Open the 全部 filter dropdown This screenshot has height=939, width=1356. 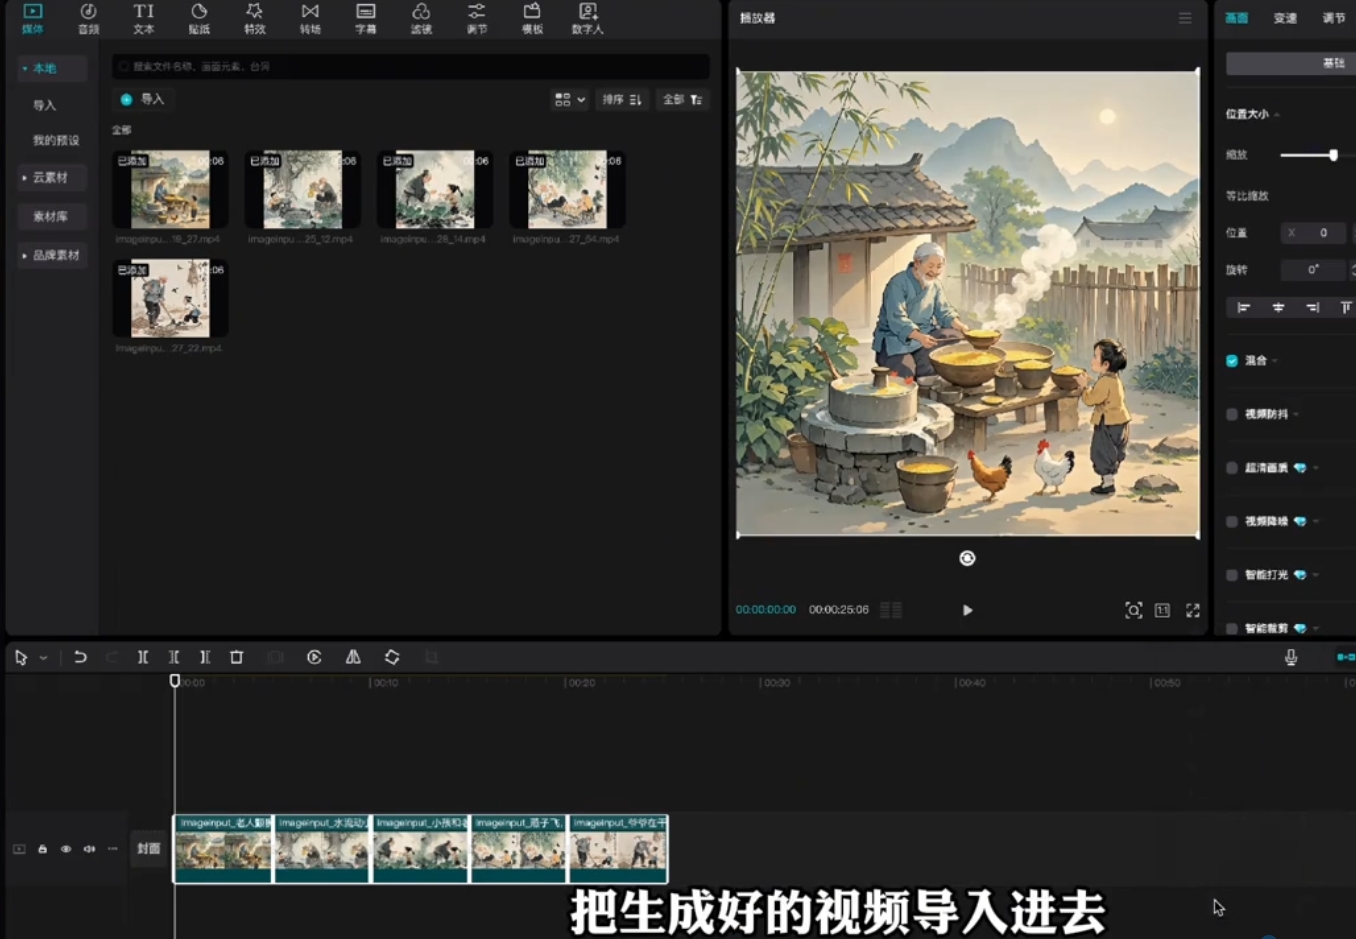682,100
